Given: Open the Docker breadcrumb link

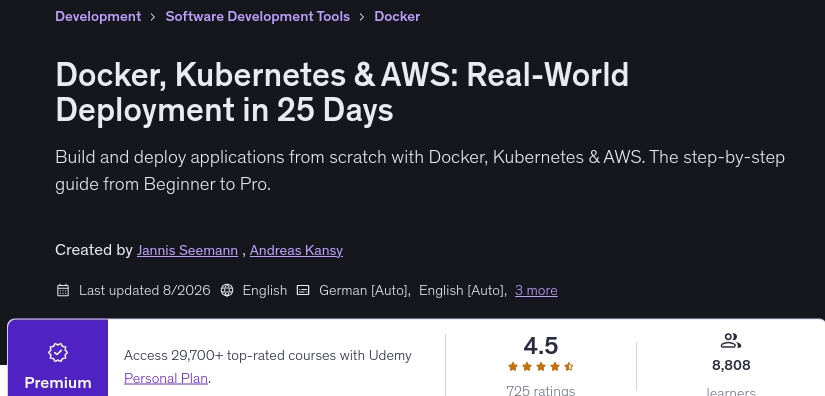Looking at the screenshot, I should click(x=397, y=16).
